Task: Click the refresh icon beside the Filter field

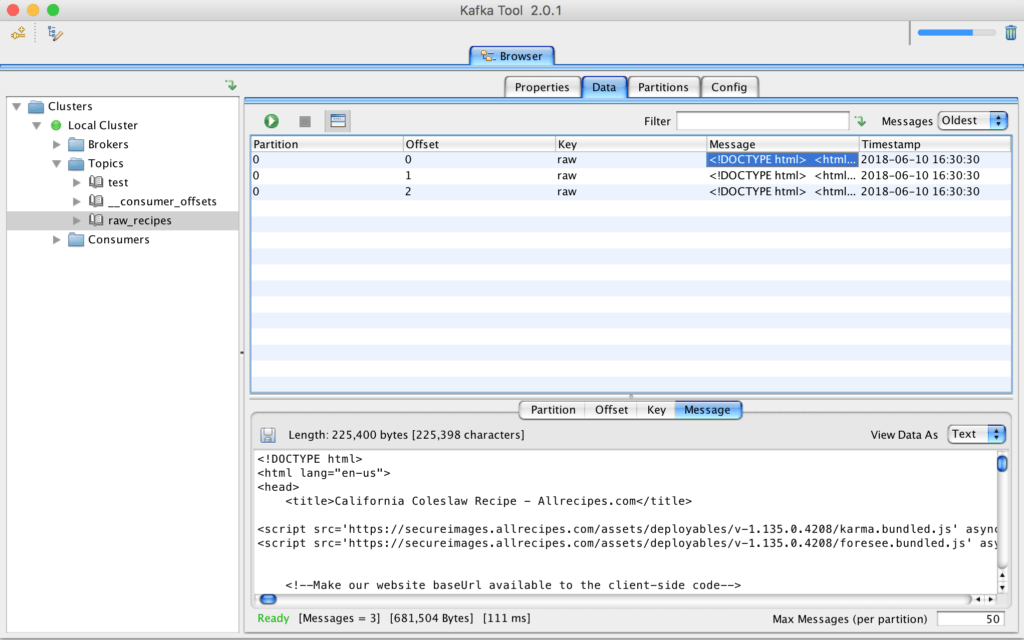Action: pos(860,120)
